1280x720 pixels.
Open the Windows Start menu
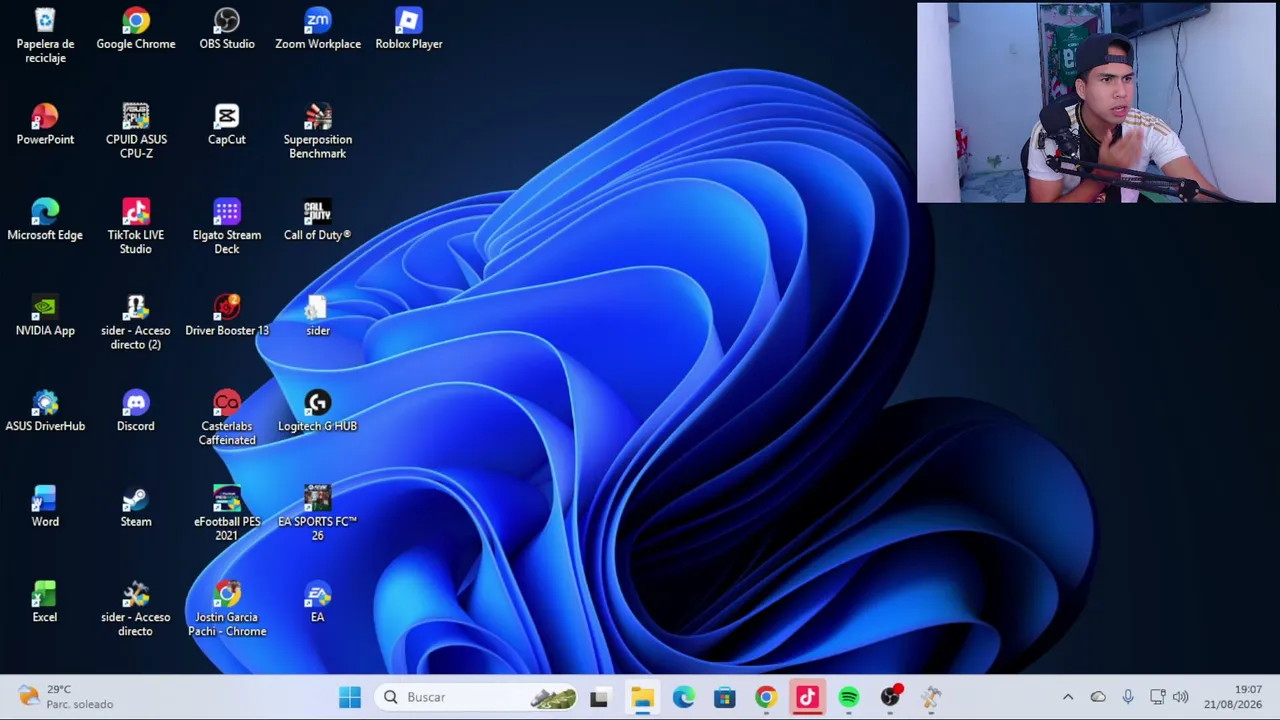tap(350, 697)
